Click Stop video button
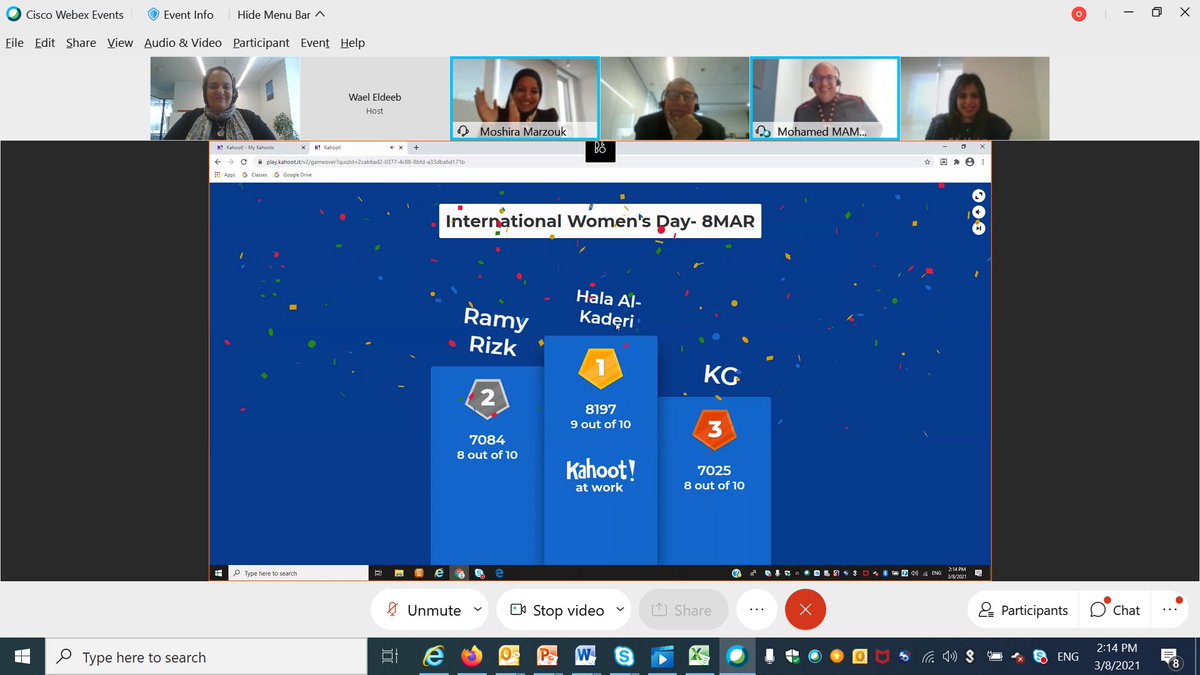Viewport: 1200px width, 675px height. click(556, 610)
